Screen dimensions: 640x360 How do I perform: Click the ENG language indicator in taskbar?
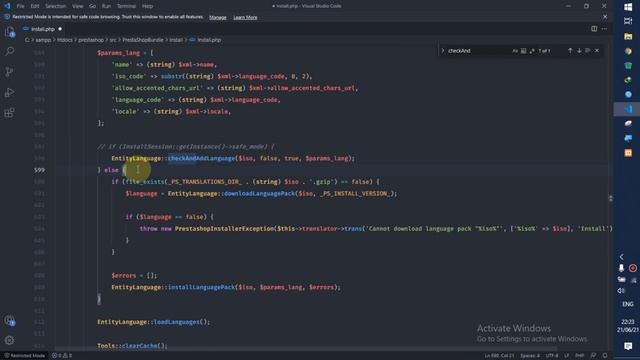(x=628, y=304)
